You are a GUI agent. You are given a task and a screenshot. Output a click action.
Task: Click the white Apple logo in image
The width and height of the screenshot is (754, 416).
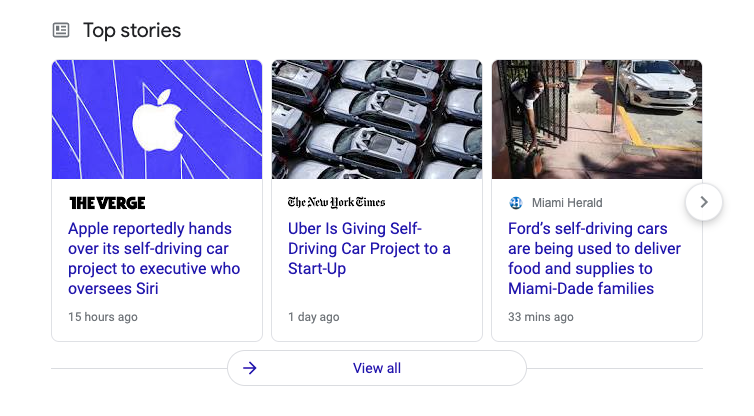157,118
